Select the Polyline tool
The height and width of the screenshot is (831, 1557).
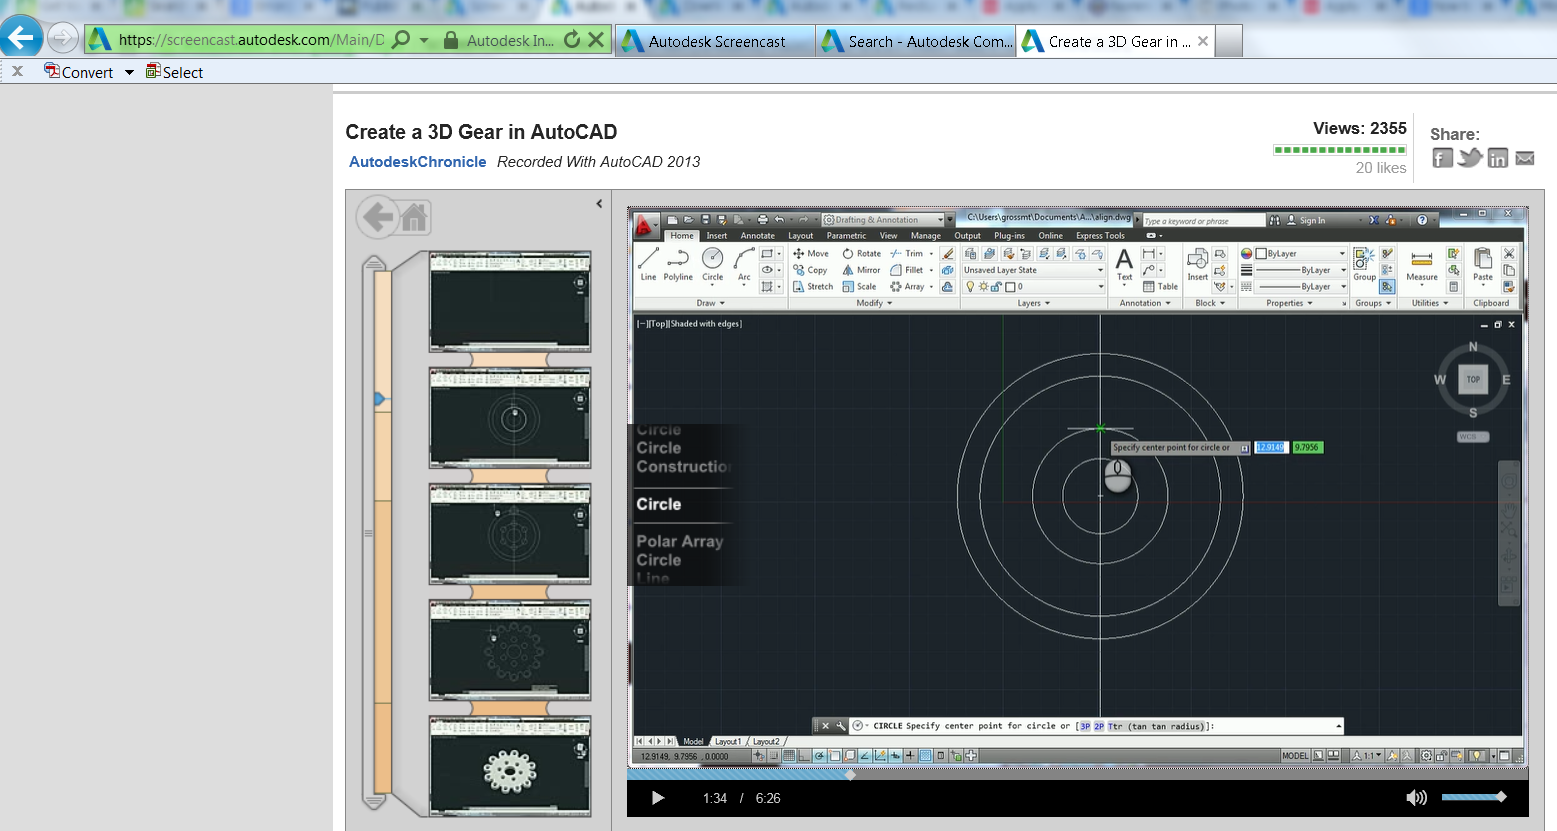click(677, 262)
